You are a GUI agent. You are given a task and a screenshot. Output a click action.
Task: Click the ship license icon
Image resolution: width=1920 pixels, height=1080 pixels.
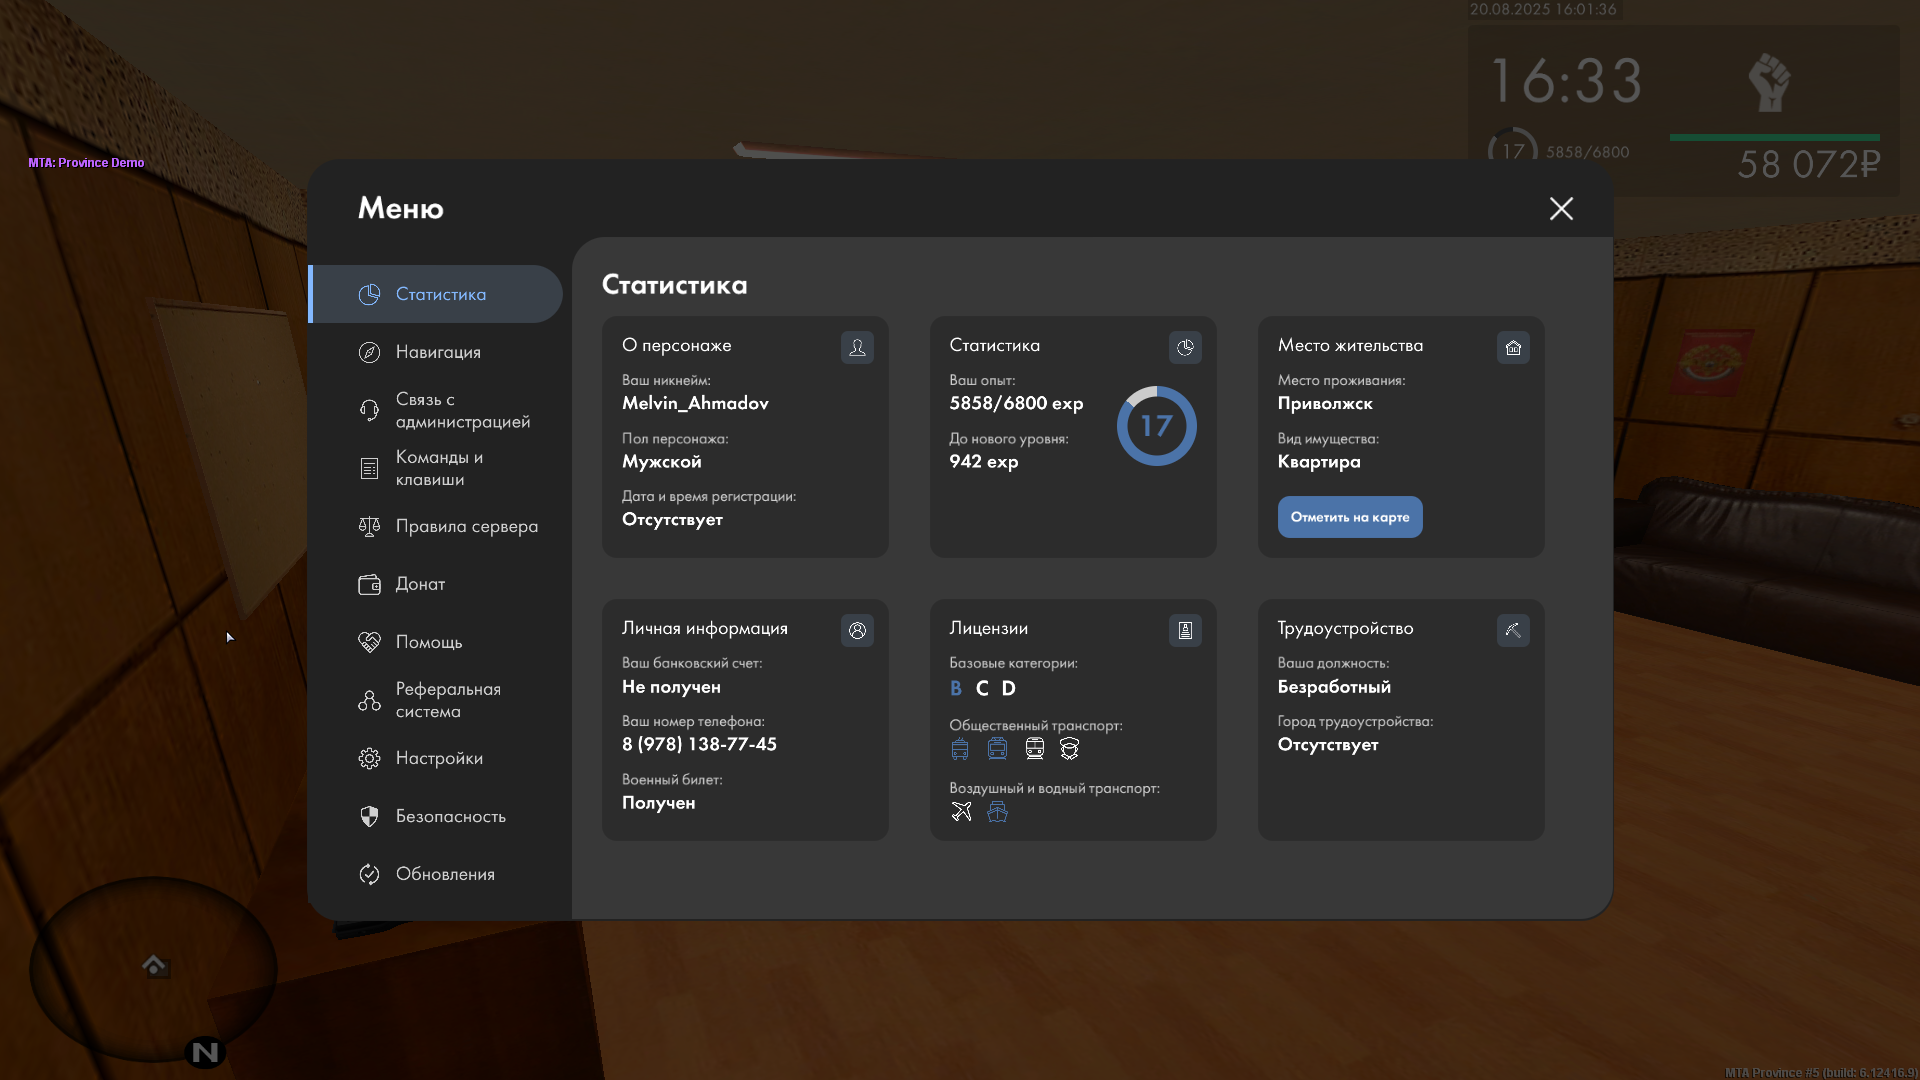(x=997, y=811)
